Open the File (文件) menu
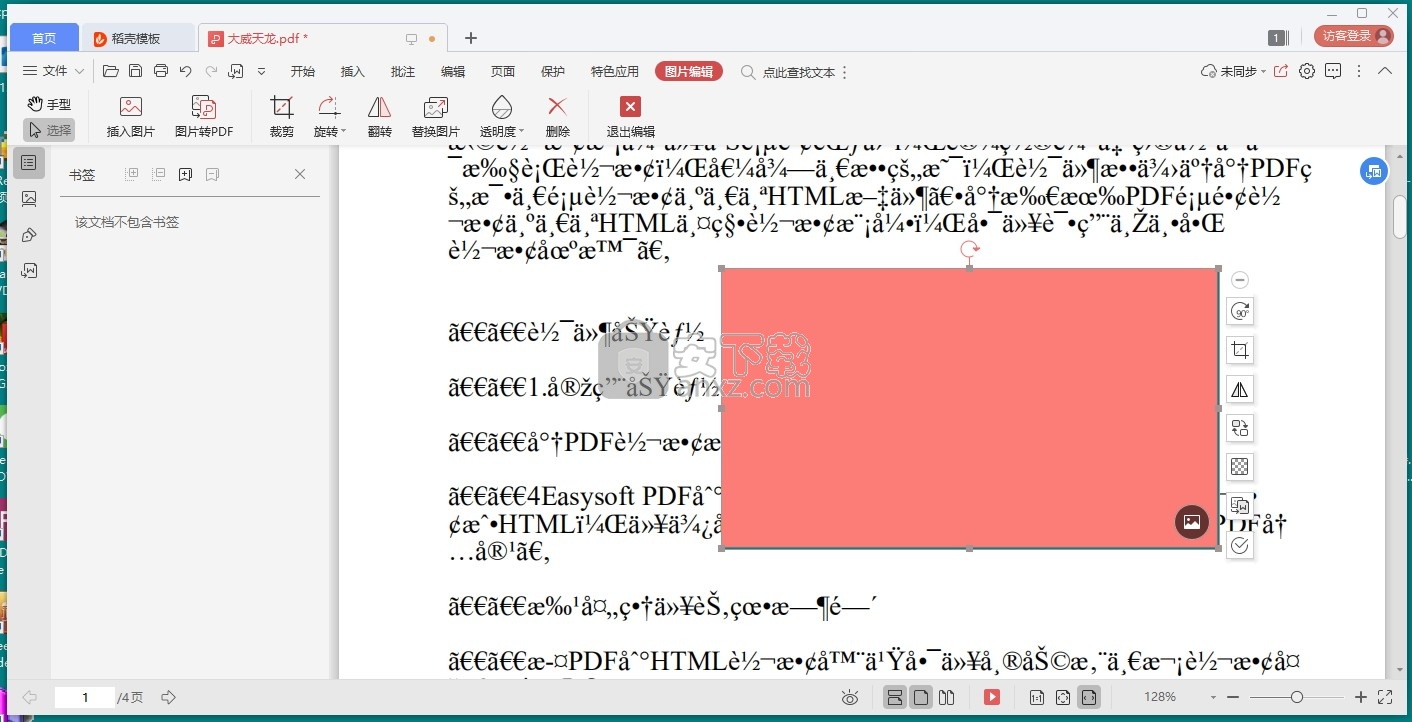 53,71
